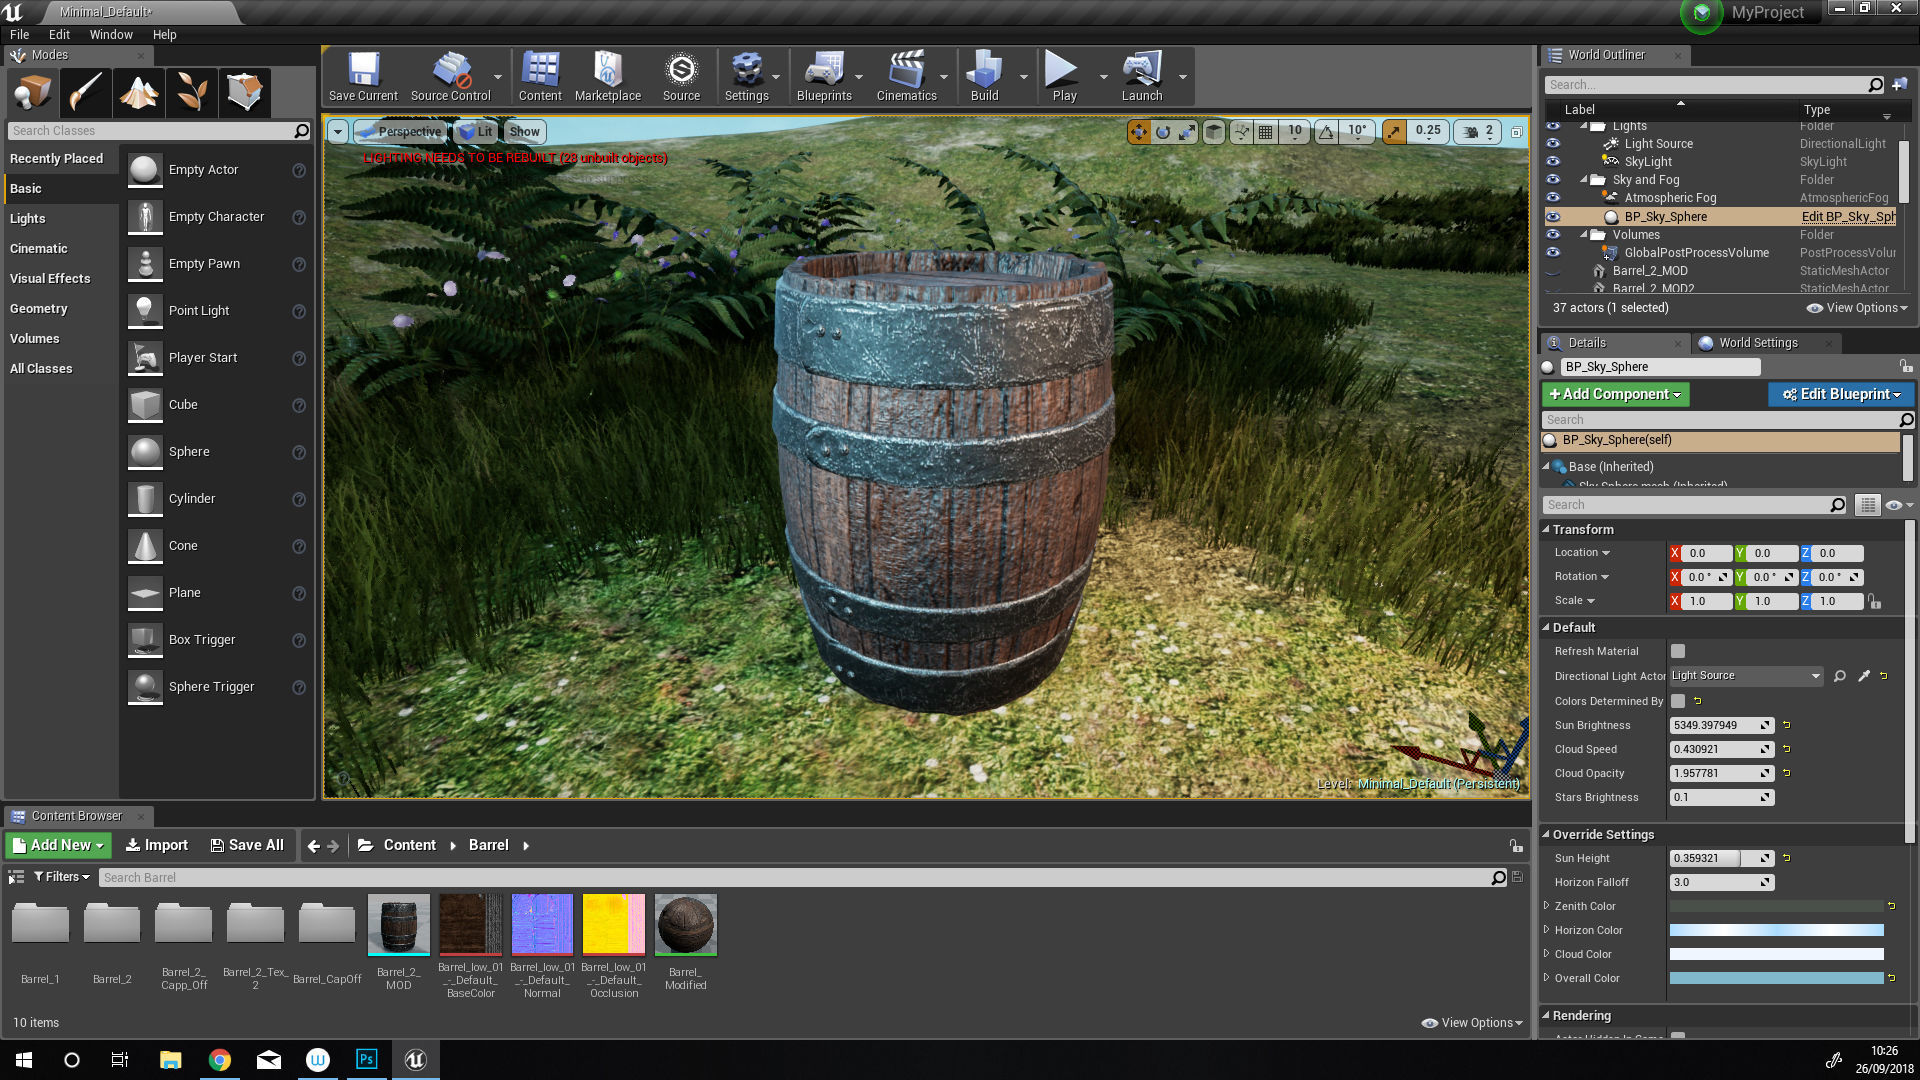
Task: Click the Build lighting icon
Action: coord(985,77)
